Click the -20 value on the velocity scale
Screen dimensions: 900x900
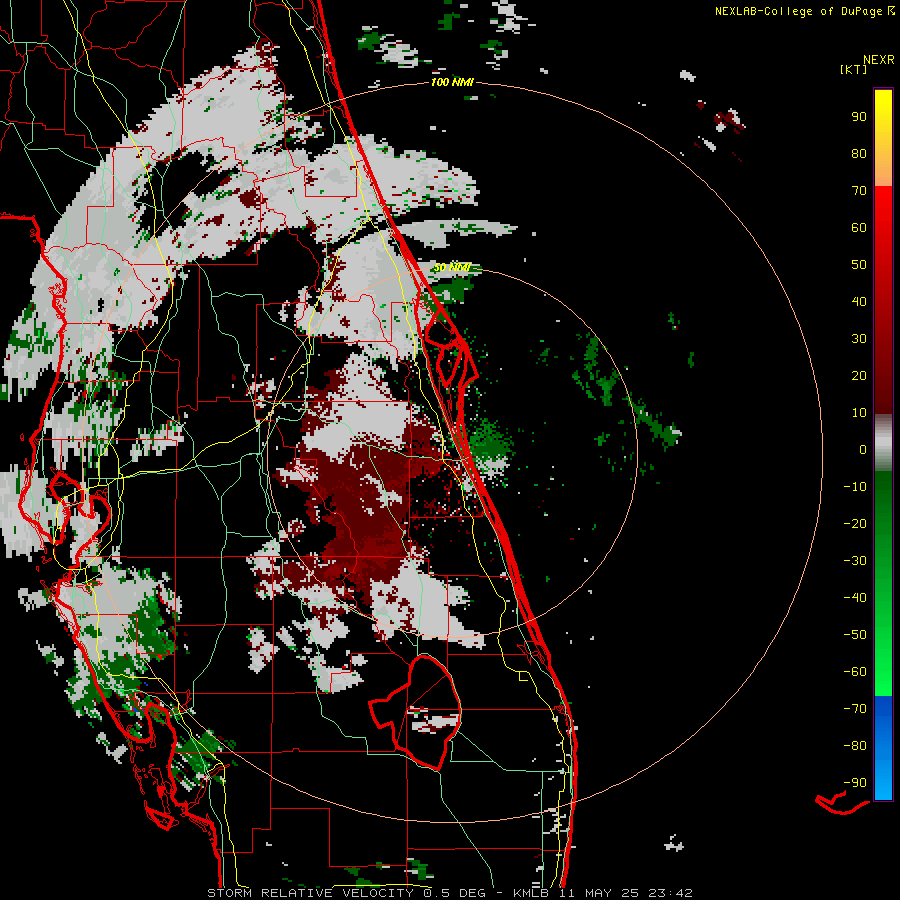point(855,523)
